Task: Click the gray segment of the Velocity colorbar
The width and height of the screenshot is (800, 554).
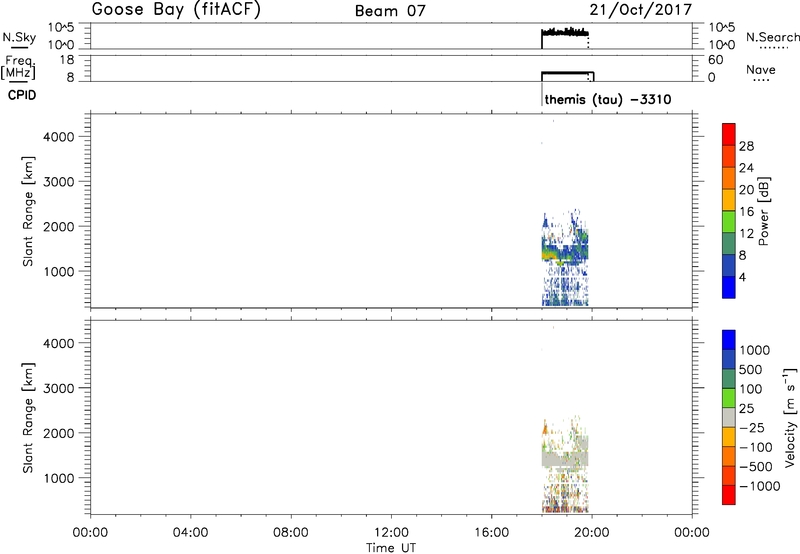Action: point(729,418)
